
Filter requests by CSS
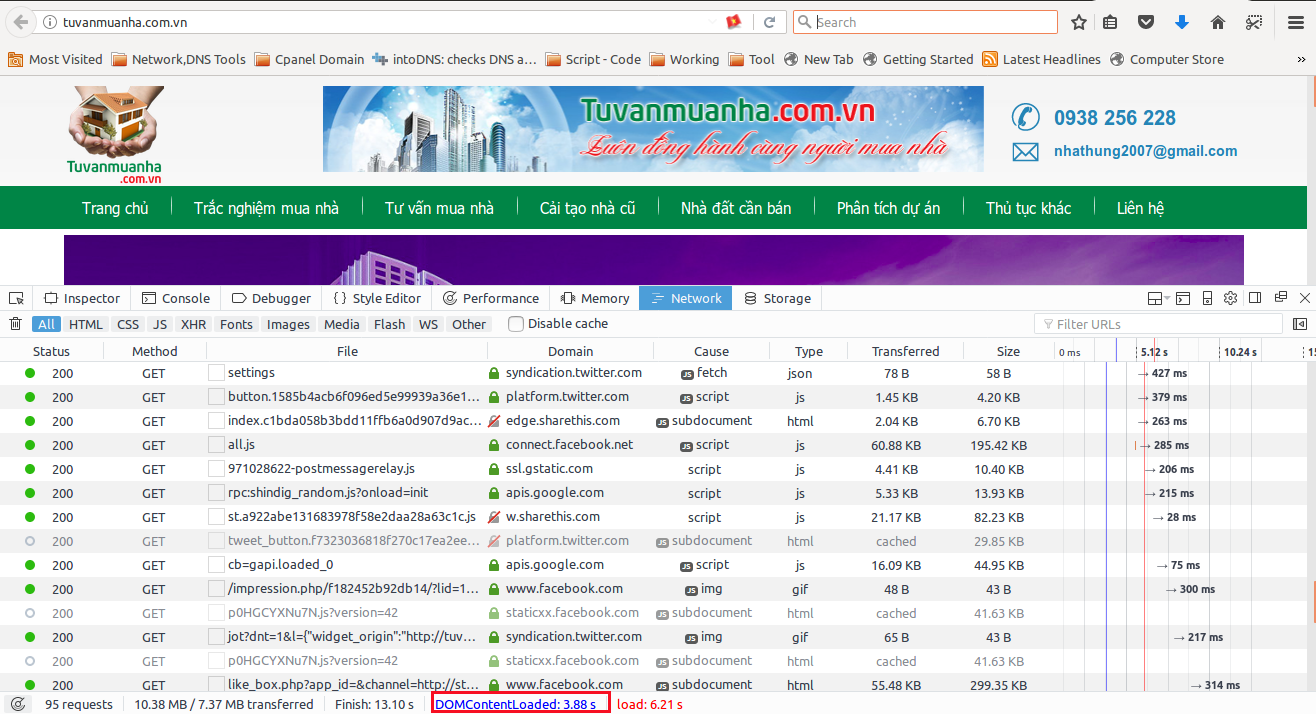pos(128,324)
